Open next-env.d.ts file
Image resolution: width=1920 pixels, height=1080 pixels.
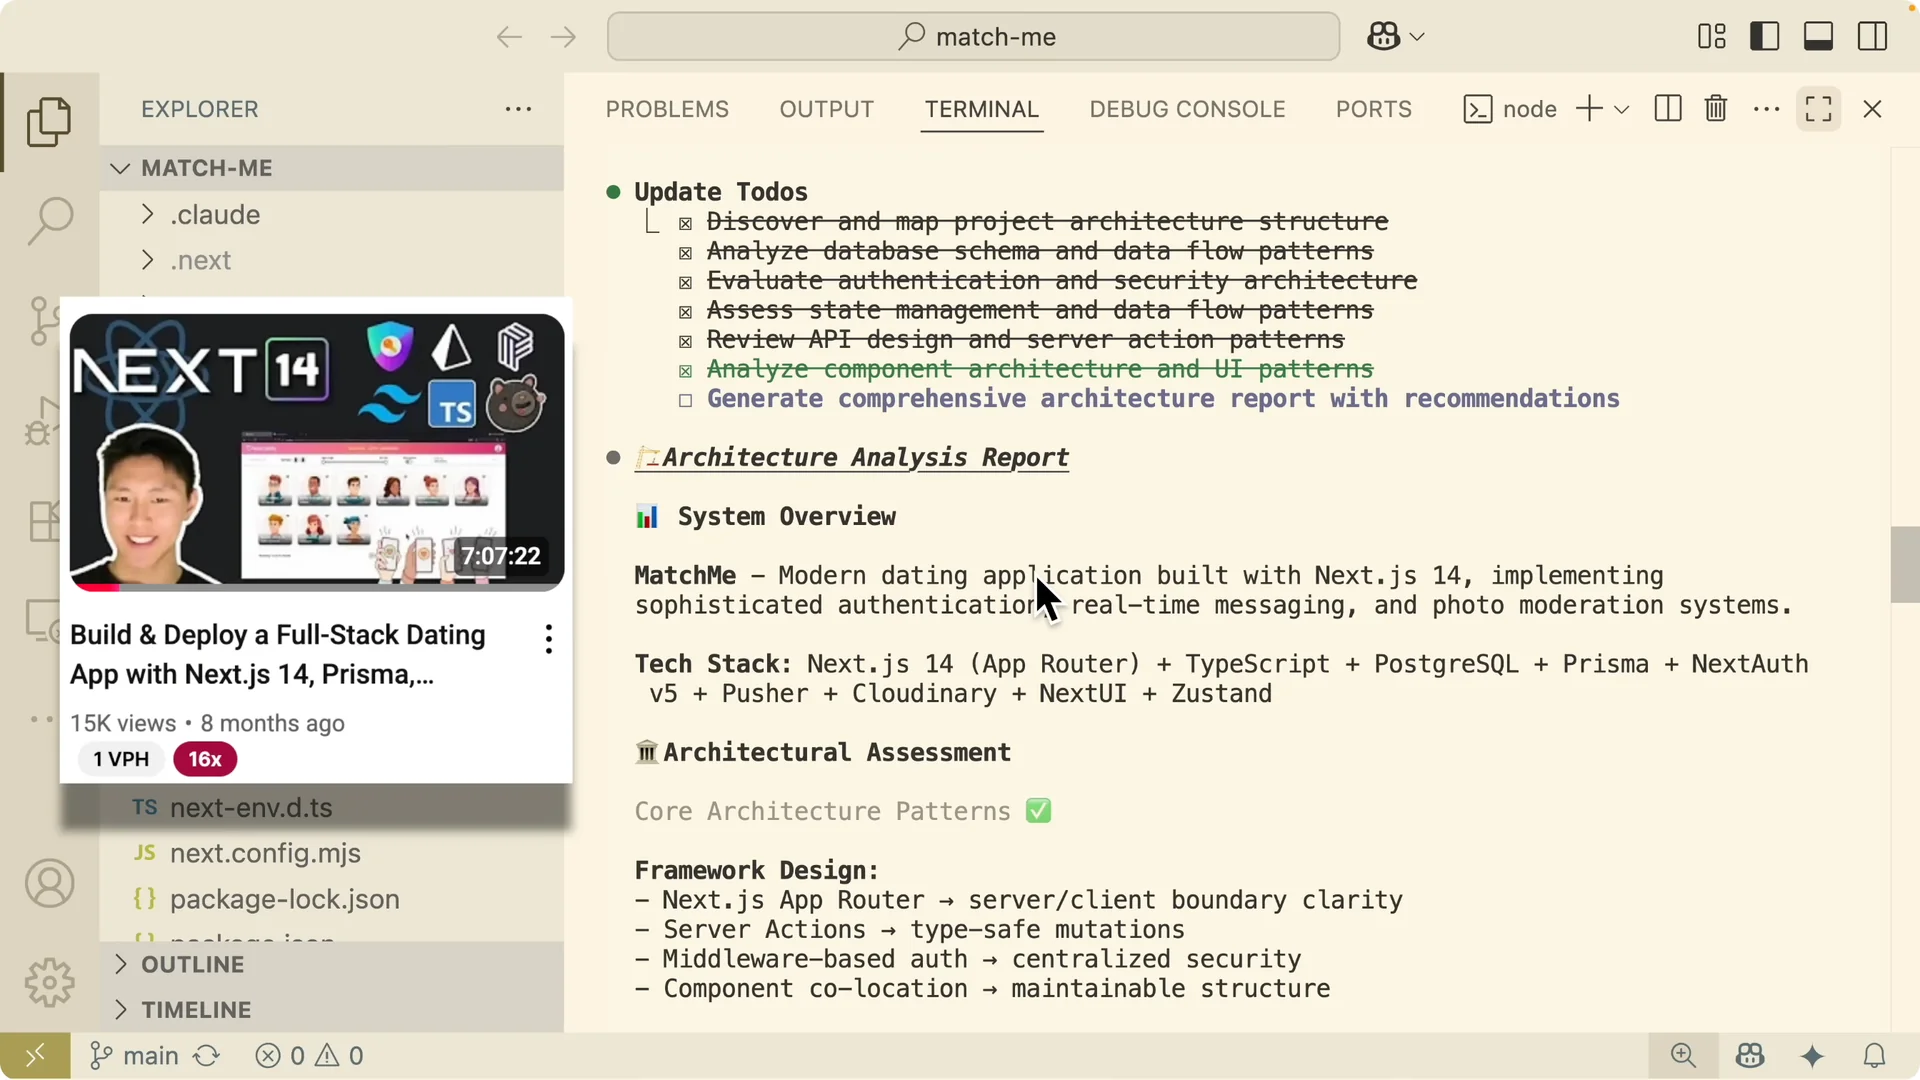coord(332,808)
